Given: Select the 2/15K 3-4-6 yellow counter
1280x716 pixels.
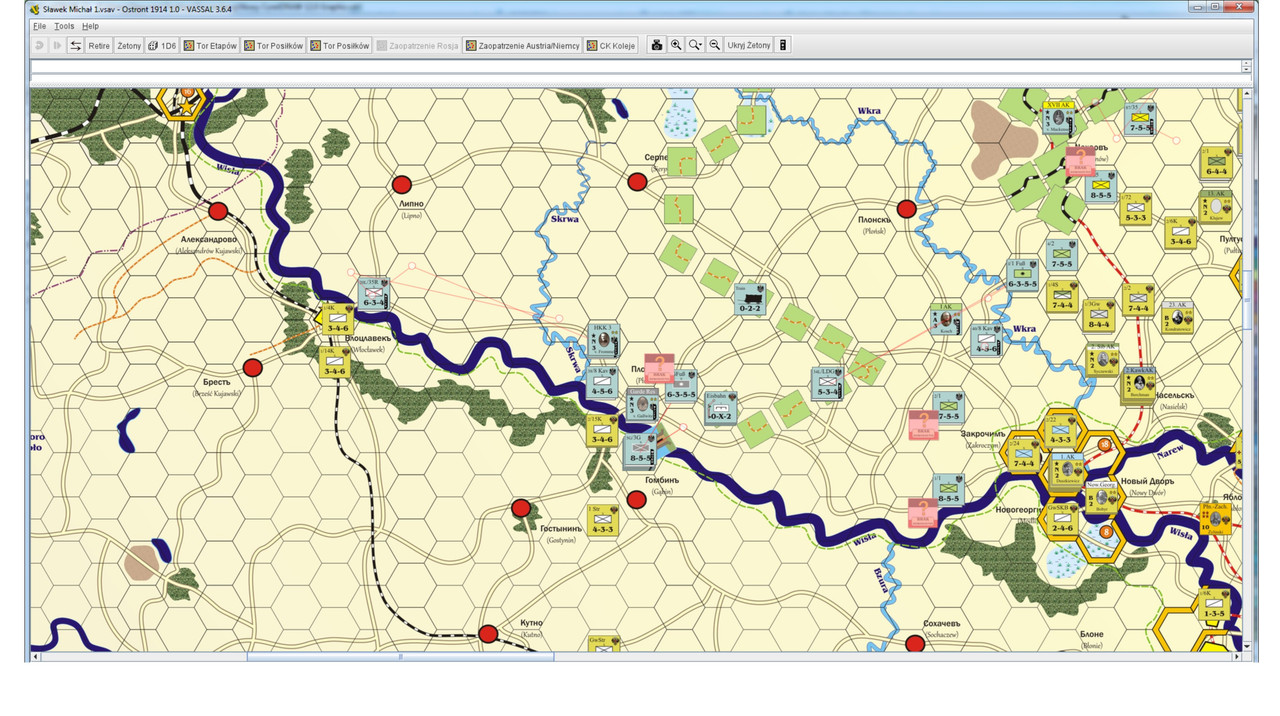Looking at the screenshot, I should click(602, 431).
